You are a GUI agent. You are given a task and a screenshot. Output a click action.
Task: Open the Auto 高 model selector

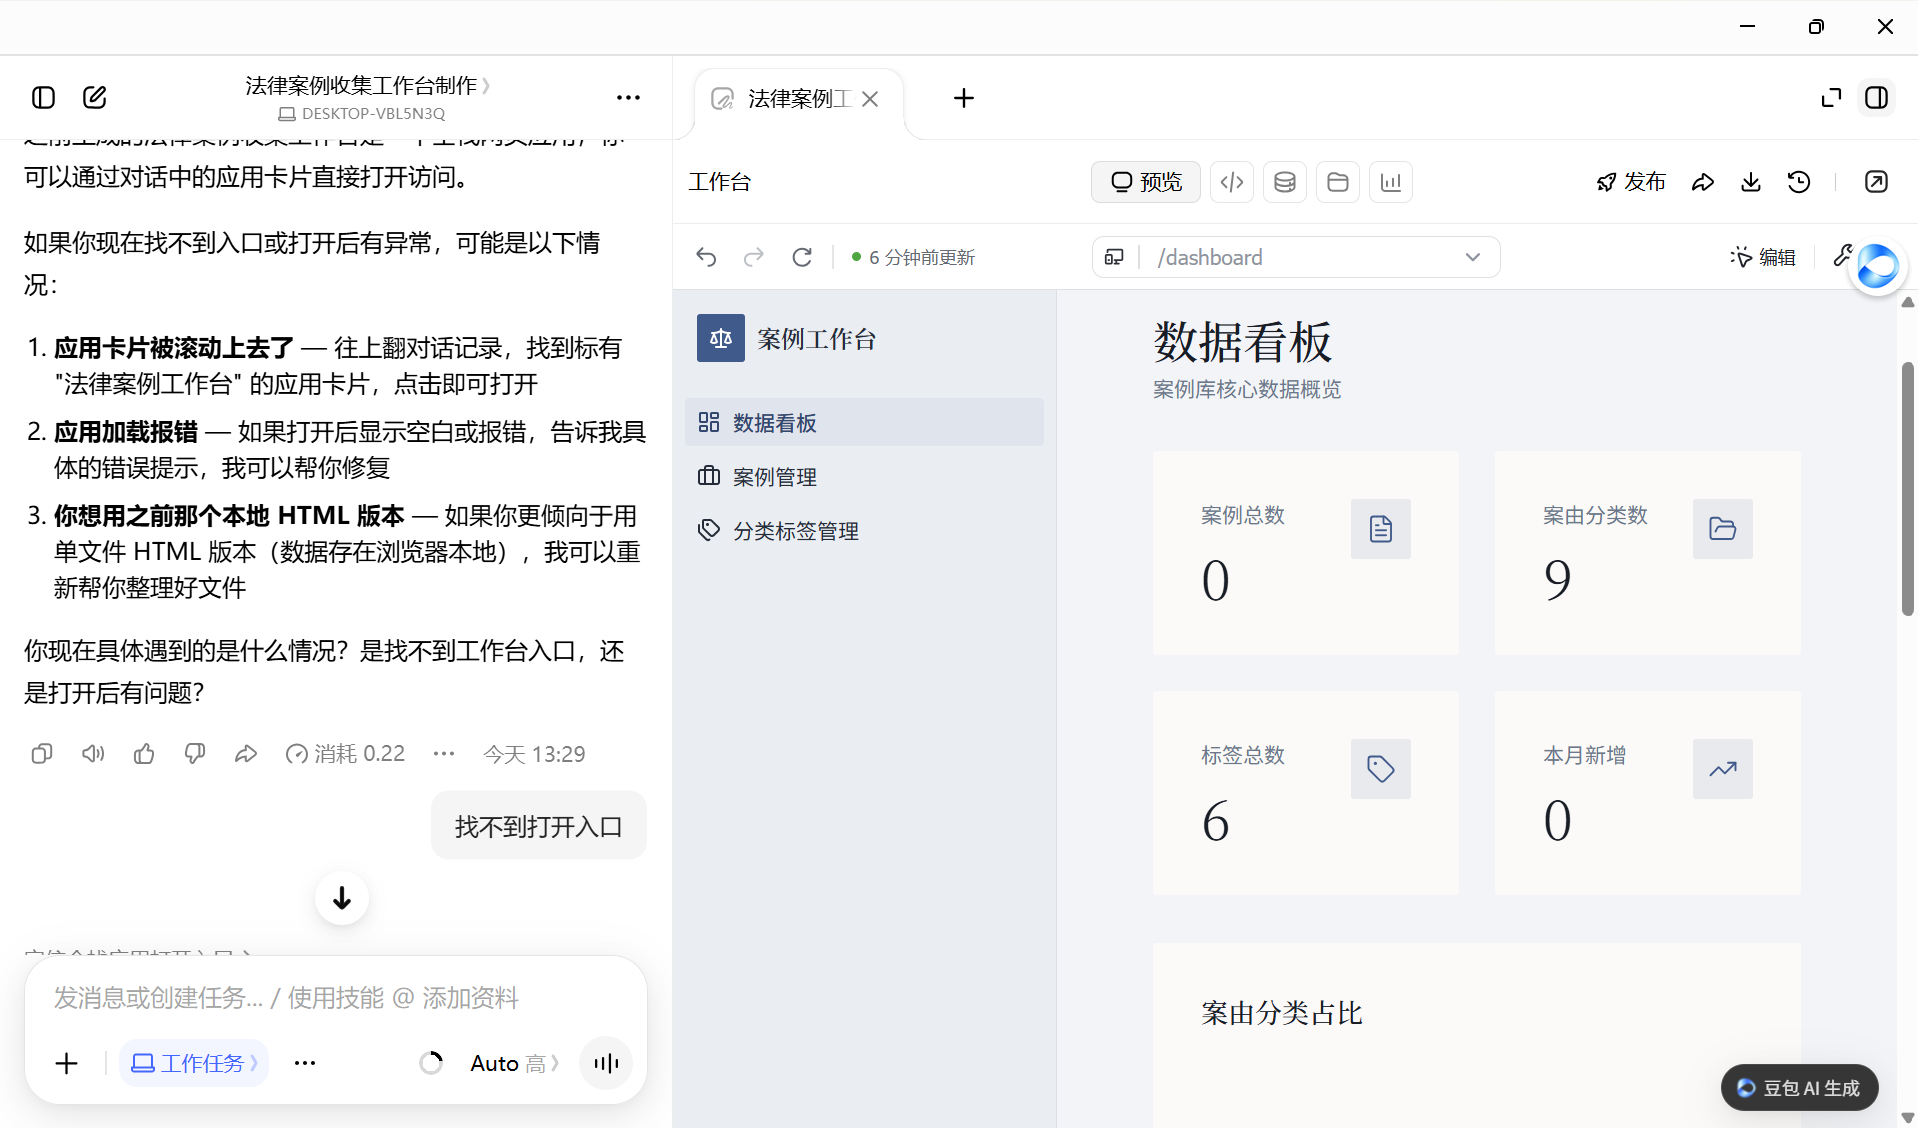pos(514,1063)
